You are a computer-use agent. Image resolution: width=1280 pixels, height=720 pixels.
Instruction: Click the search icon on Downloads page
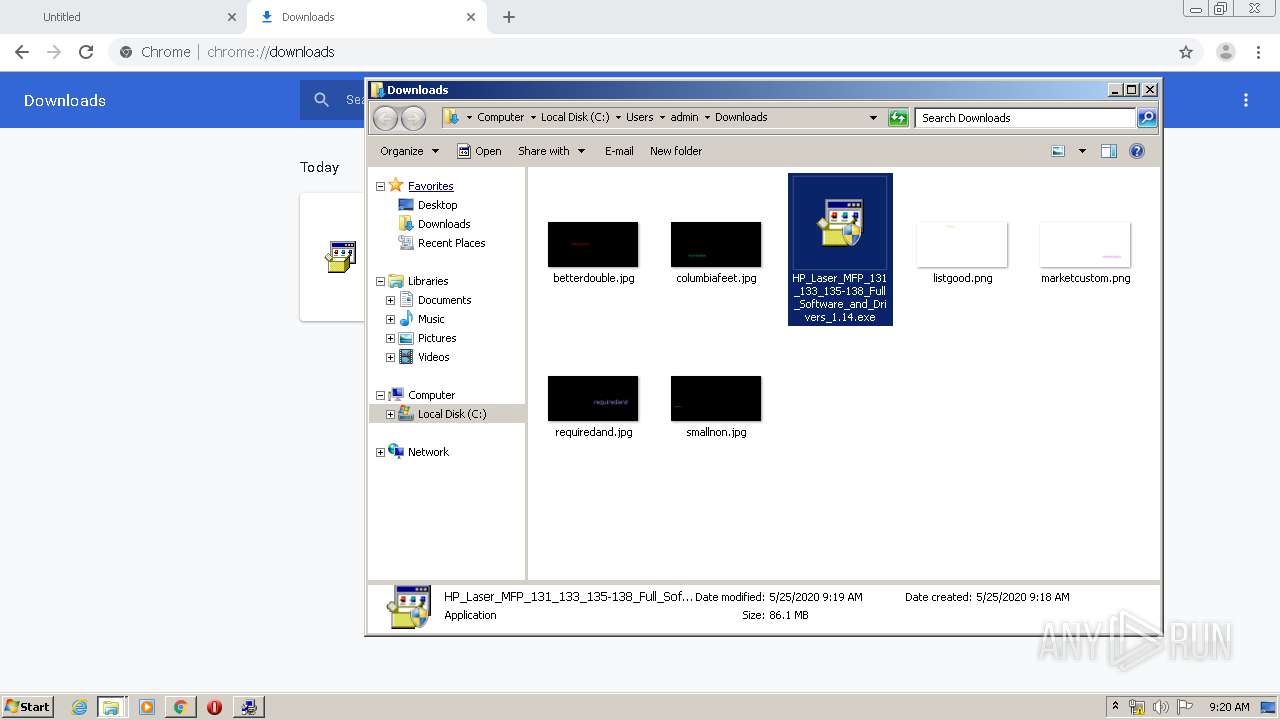pyautogui.click(x=322, y=100)
